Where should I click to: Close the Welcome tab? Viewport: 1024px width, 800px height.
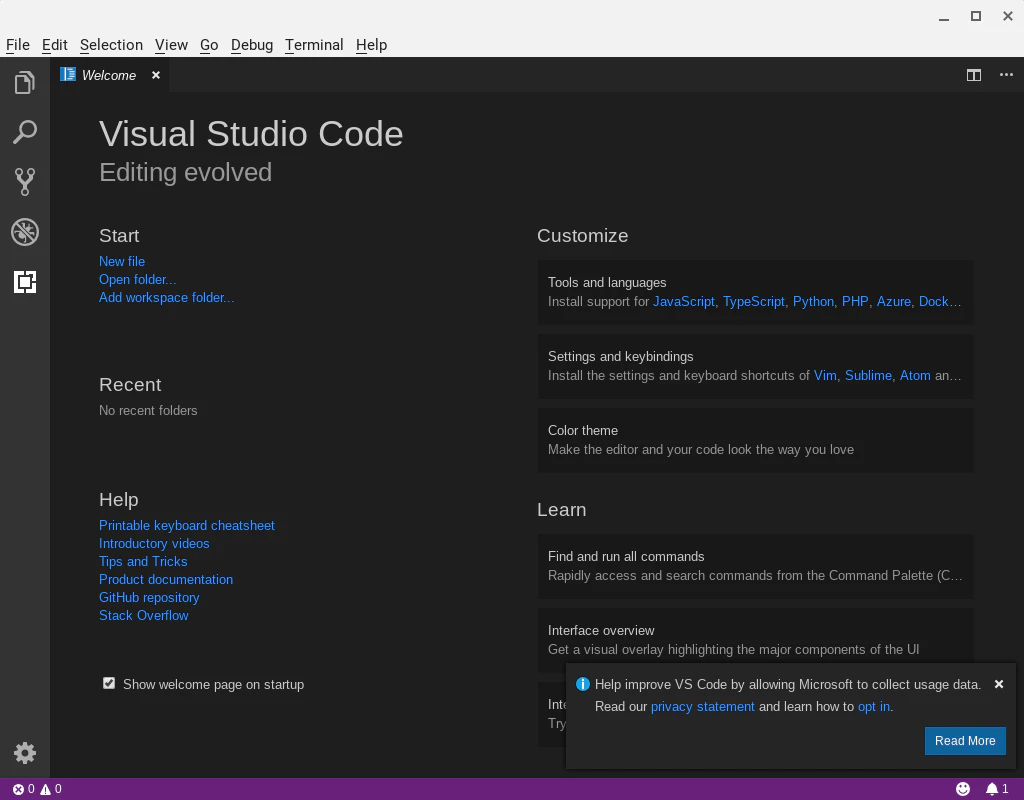tap(156, 75)
